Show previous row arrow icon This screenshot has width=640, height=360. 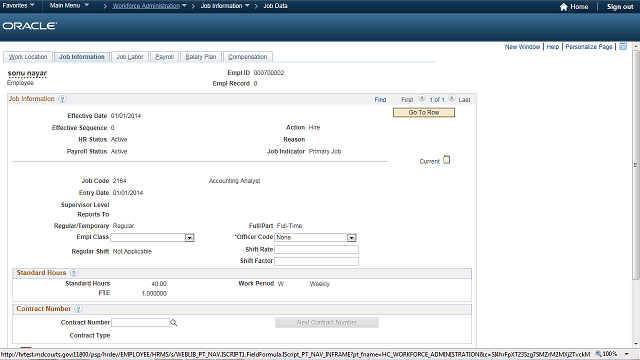click(x=422, y=98)
